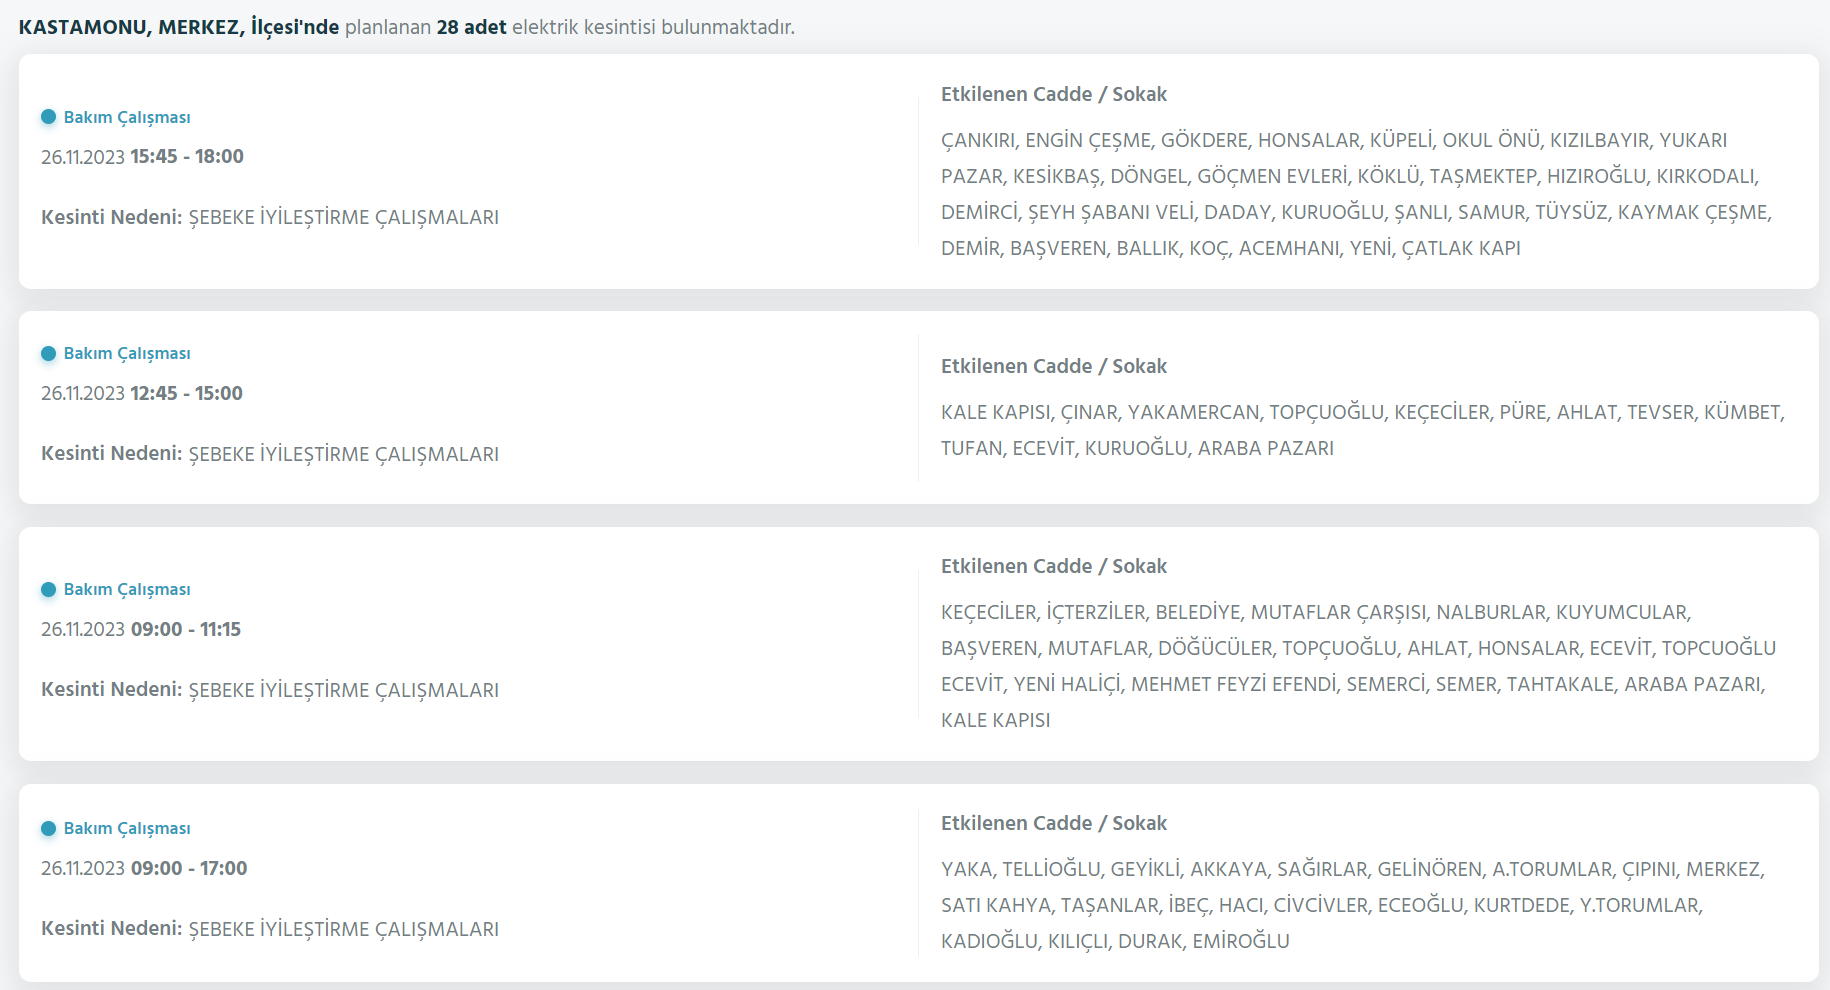Click the street list starting with YAKA, TELLİOĞLU
The width and height of the screenshot is (1830, 990).
coord(1353,905)
